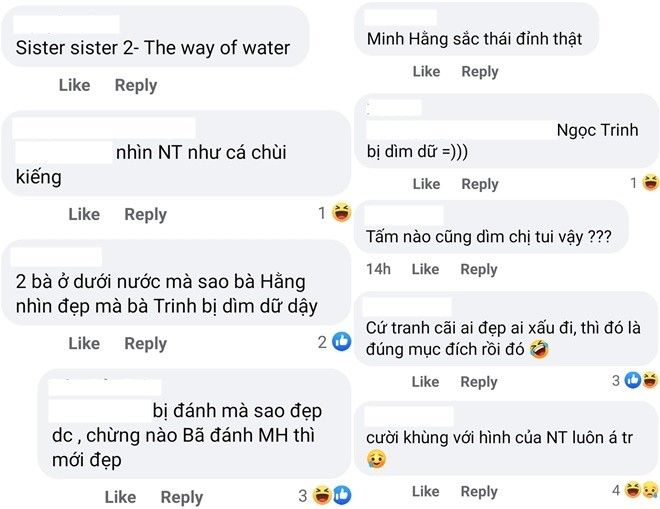Viewport: 660px width, 509px height.
Task: Like the 'Minh Hằng sắc thái đỉnh thật' comment
Action: tap(426, 71)
